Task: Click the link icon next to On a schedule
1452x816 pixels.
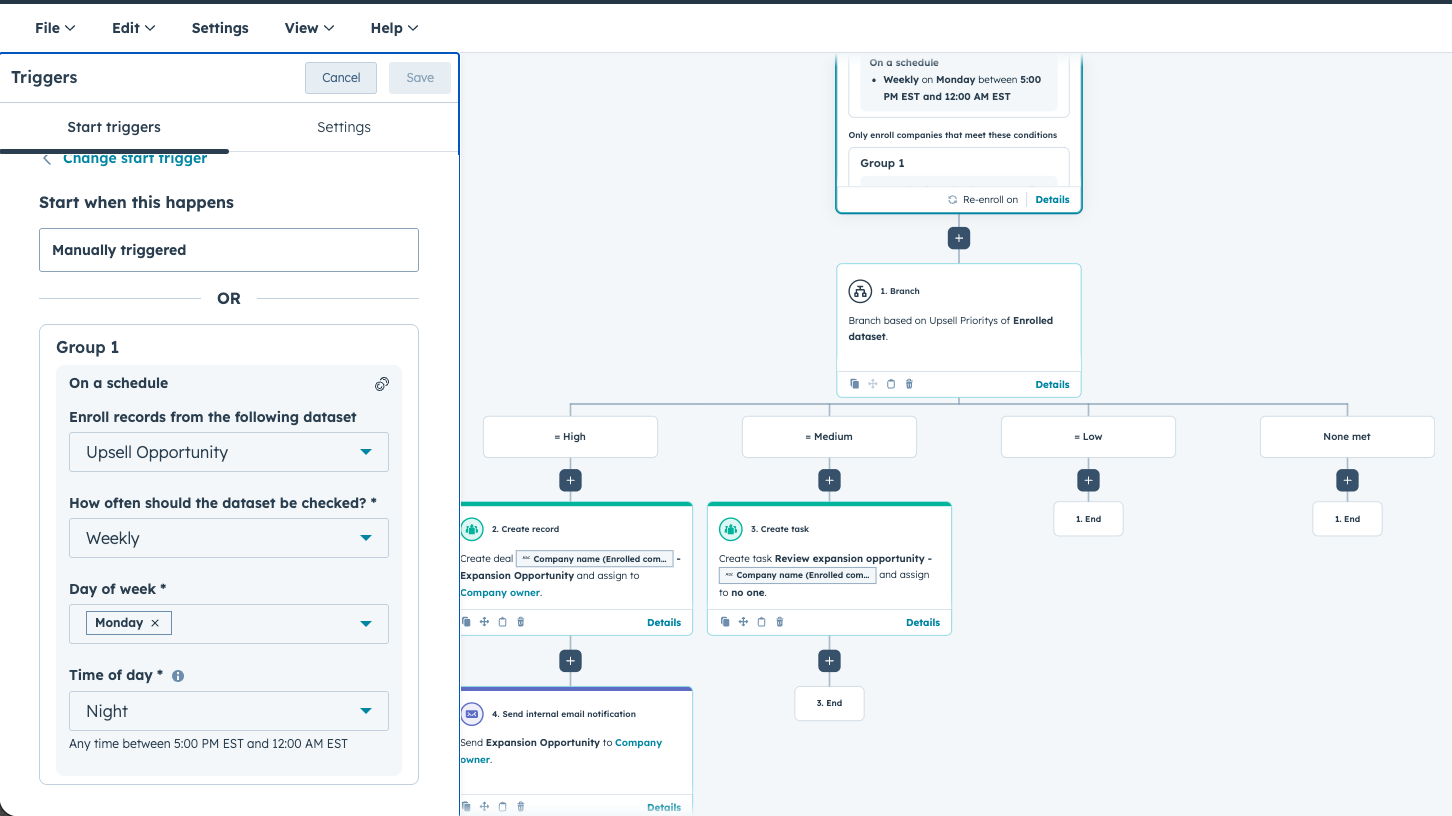Action: (382, 383)
